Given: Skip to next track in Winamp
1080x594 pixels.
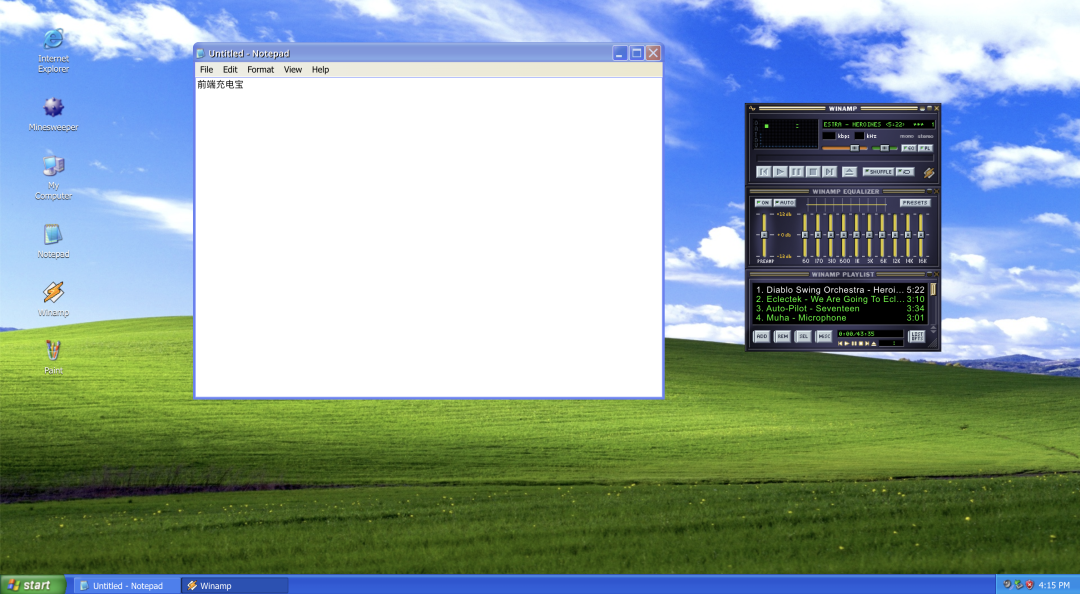Looking at the screenshot, I should (829, 172).
